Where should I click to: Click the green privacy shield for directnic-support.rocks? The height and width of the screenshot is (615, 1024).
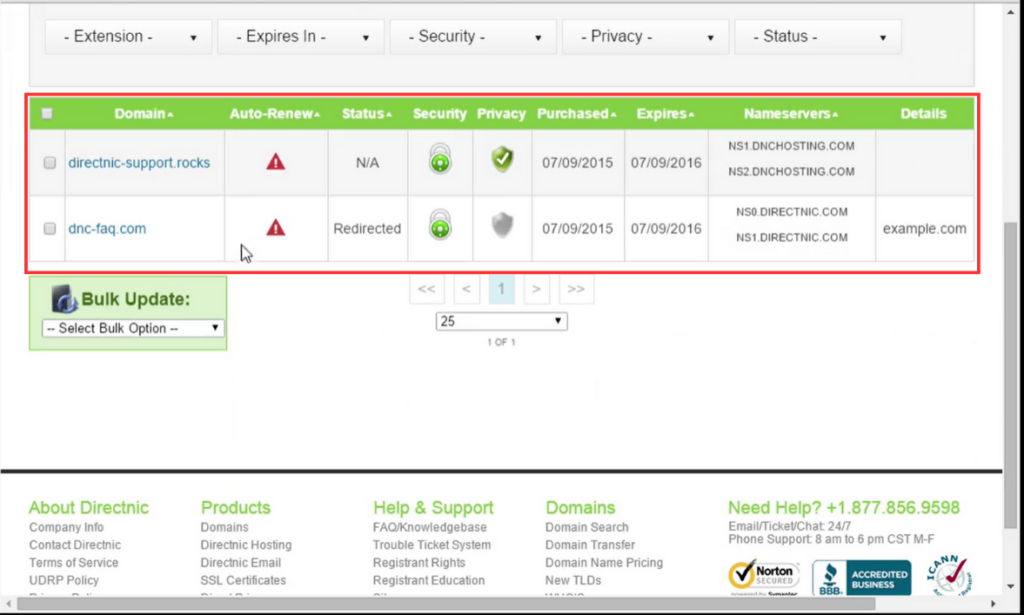(x=502, y=159)
